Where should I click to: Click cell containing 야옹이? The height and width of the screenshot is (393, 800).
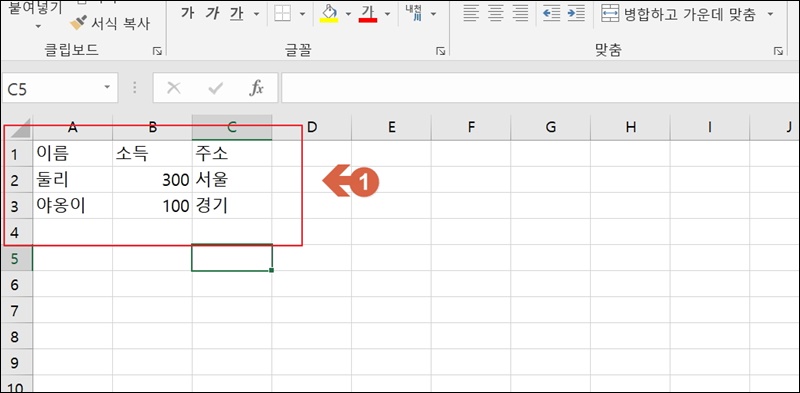coord(72,206)
